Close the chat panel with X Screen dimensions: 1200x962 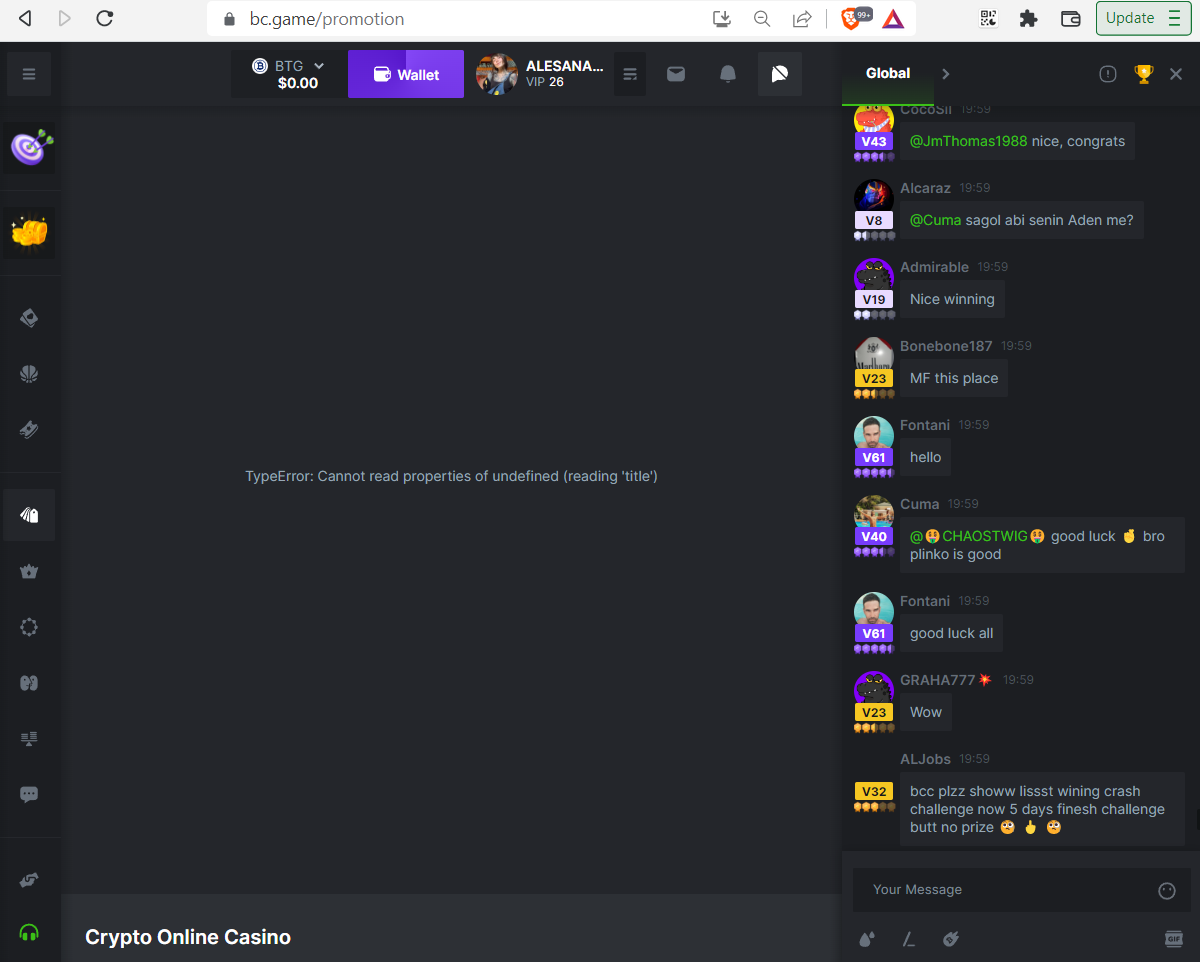(x=1176, y=74)
